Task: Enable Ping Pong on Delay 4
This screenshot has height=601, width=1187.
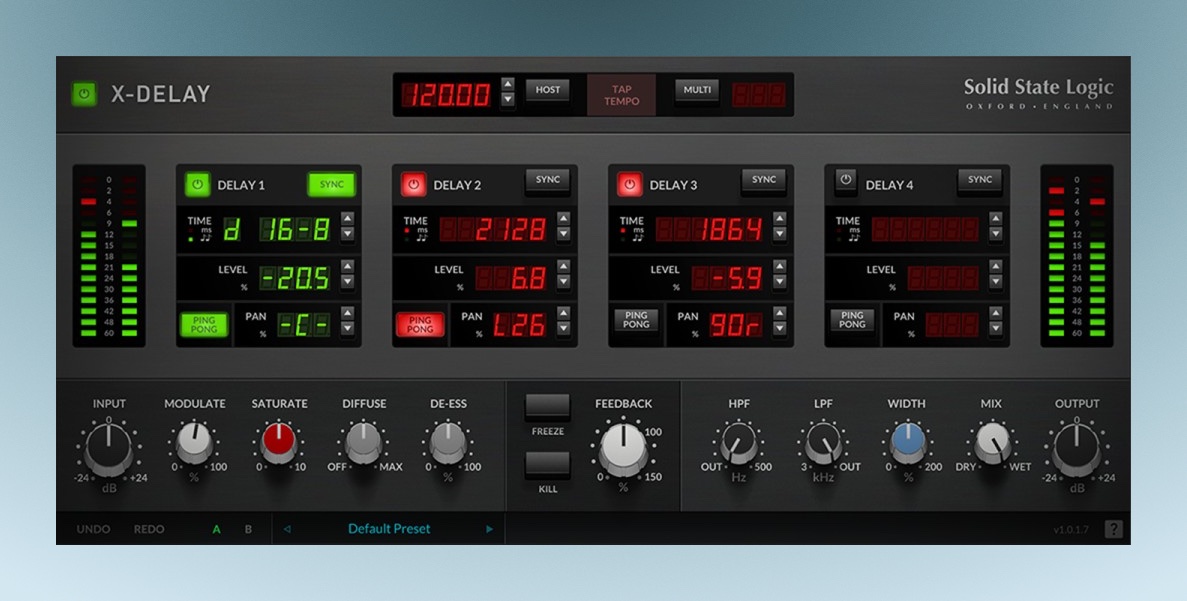Action: click(852, 320)
